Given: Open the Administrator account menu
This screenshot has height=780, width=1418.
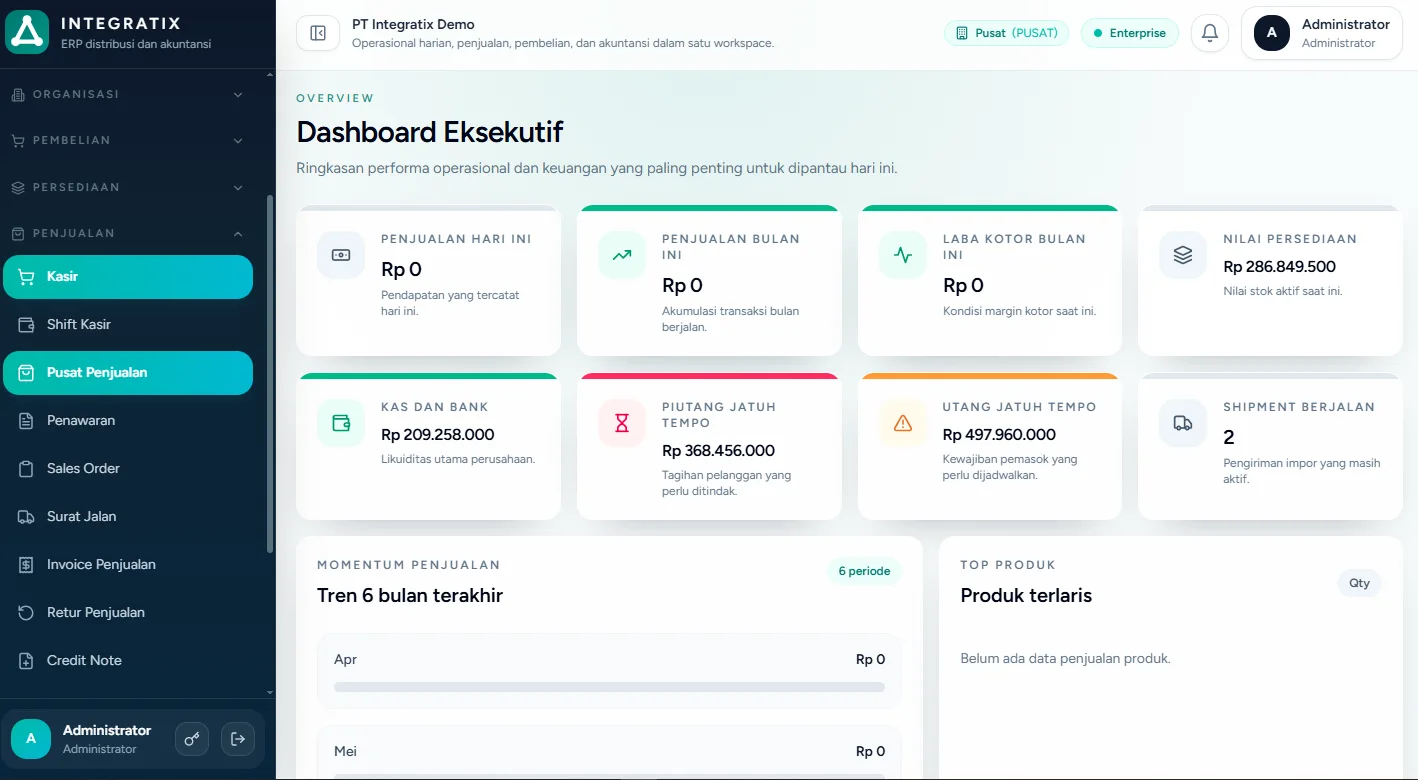Looking at the screenshot, I should [x=1322, y=33].
